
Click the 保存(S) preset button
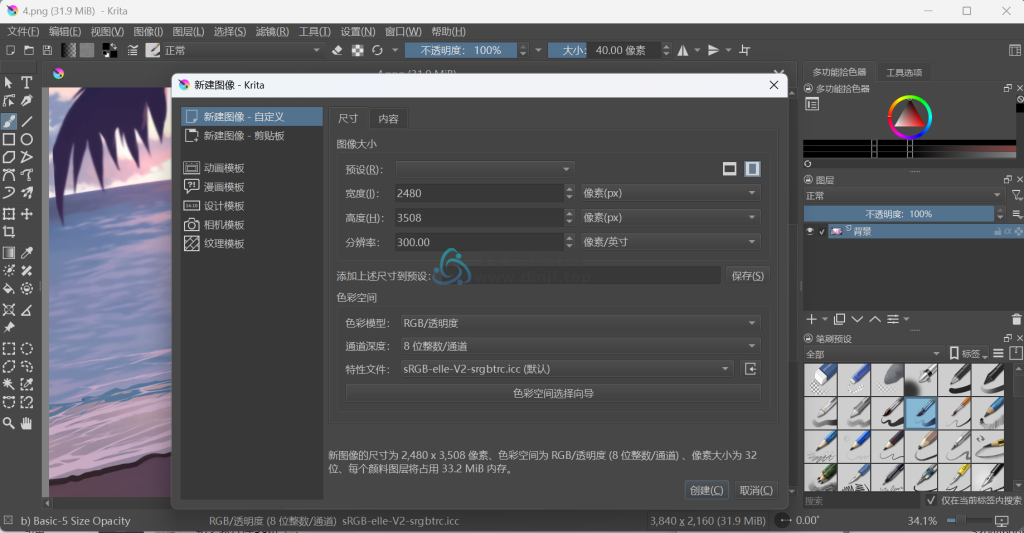(748, 276)
